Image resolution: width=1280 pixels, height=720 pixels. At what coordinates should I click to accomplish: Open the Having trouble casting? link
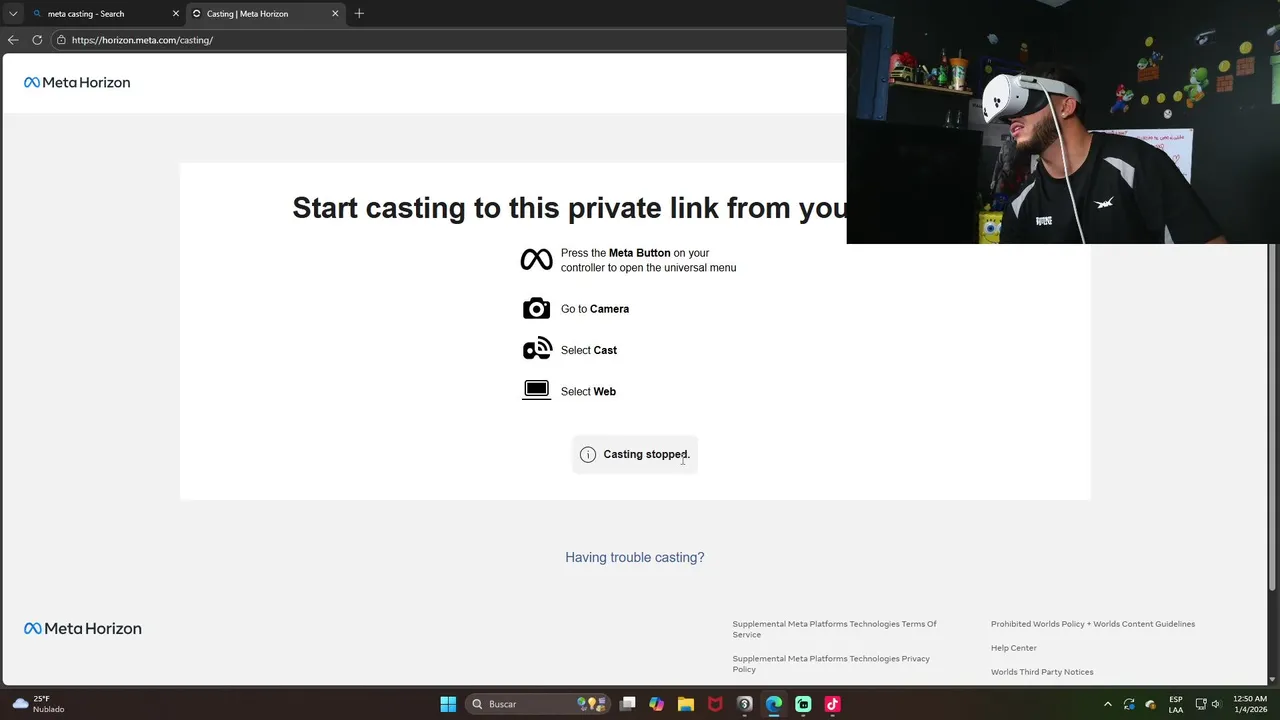pyautogui.click(x=635, y=557)
